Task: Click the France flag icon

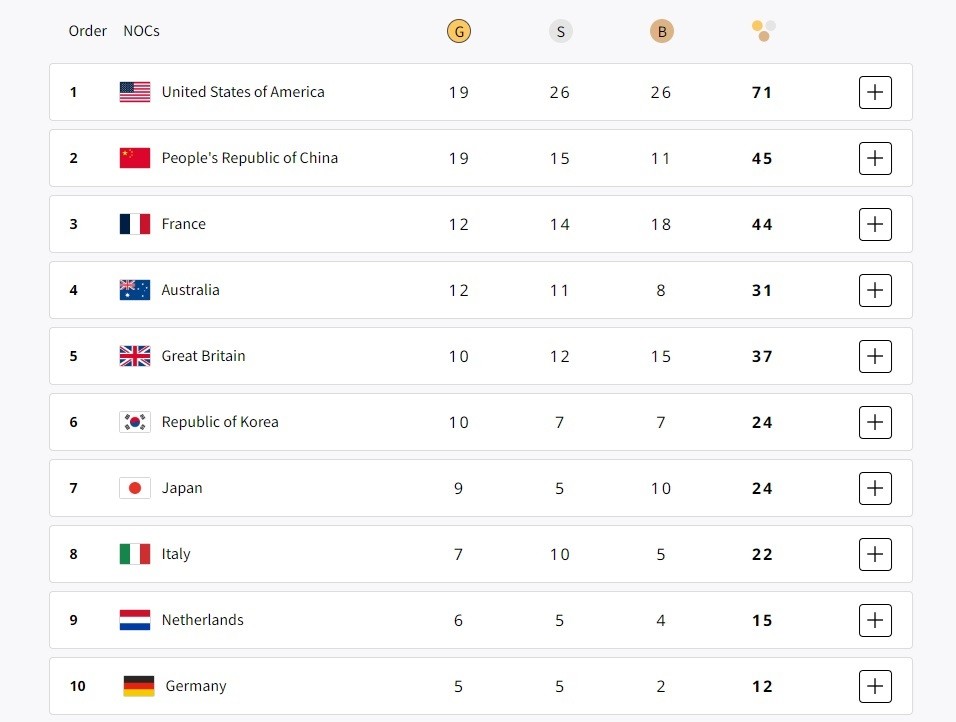Action: pyautogui.click(x=134, y=224)
